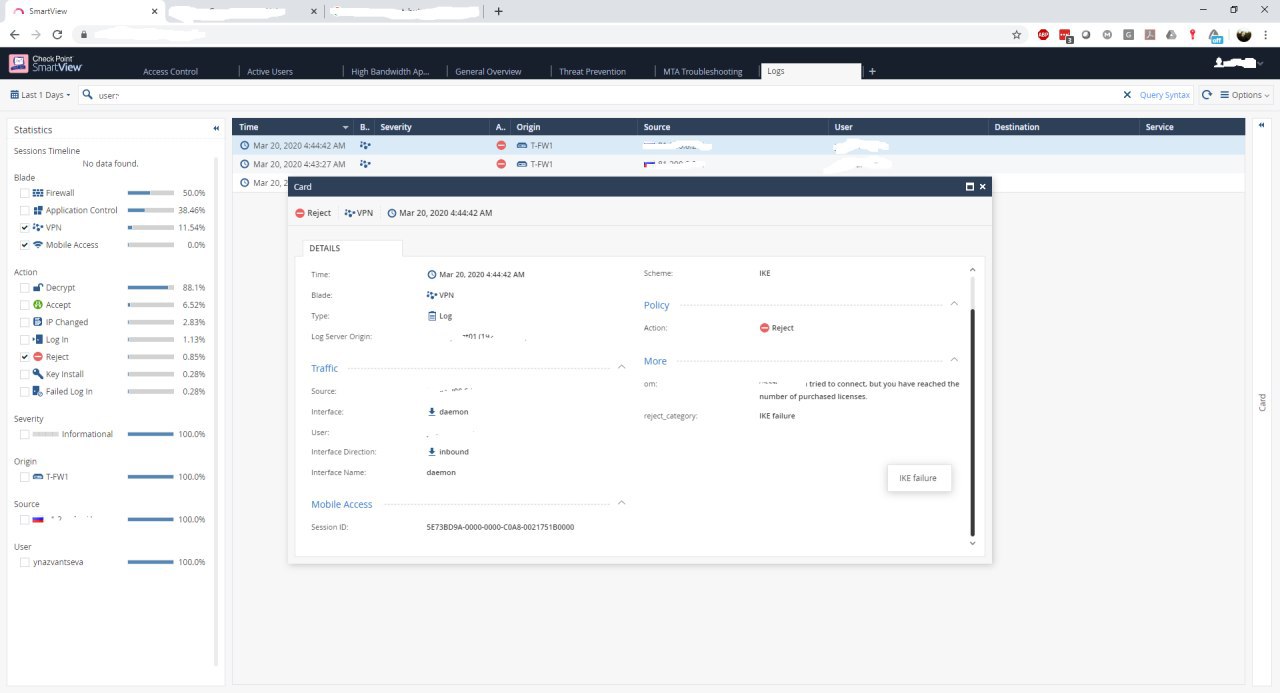Sort by Time column arrow

tap(346, 128)
